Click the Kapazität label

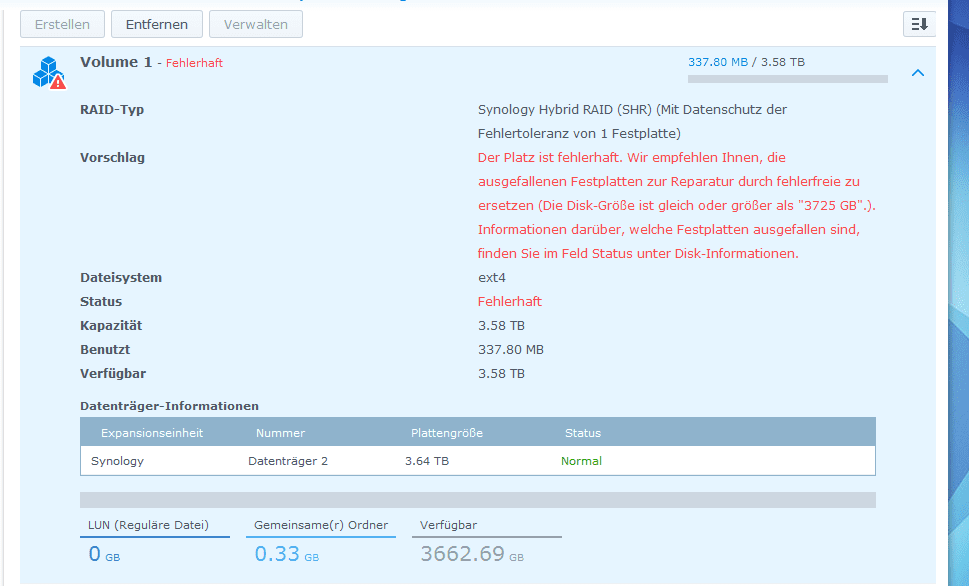click(x=111, y=326)
